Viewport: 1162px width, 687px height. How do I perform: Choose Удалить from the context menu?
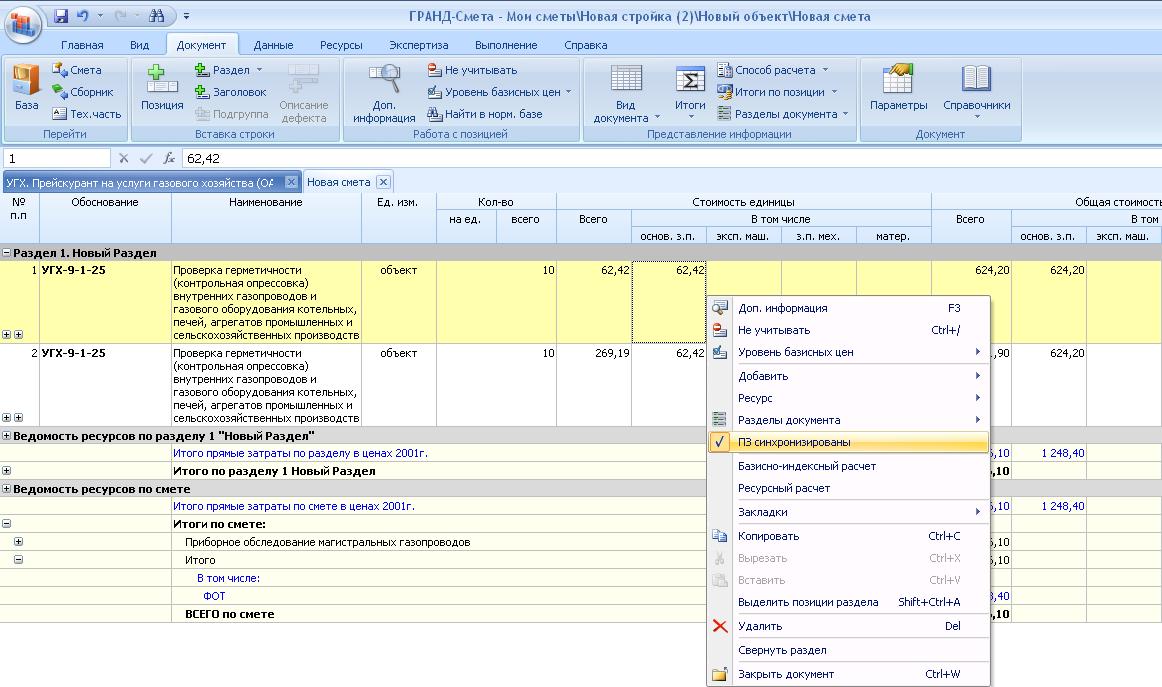(759, 626)
